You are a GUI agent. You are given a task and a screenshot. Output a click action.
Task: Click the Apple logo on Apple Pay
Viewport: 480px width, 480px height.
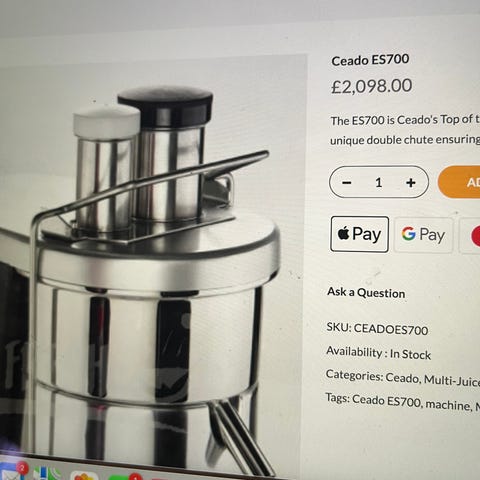pos(343,233)
